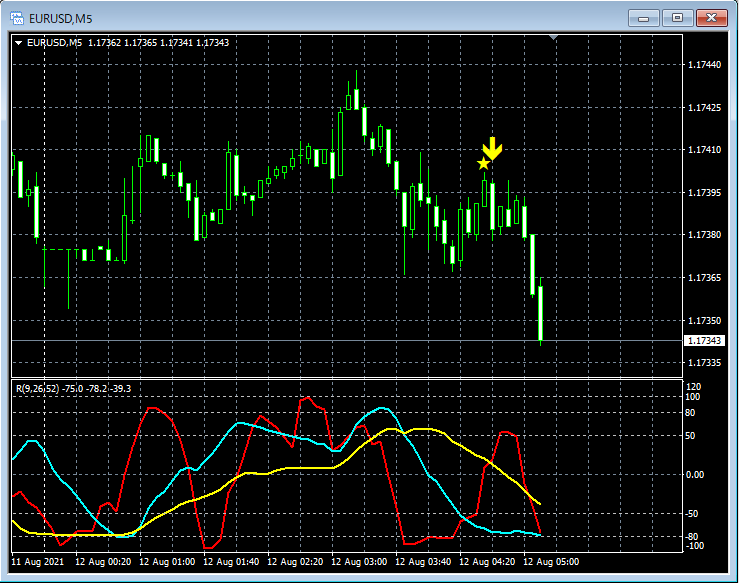The height and width of the screenshot is (583, 740).
Task: Click the 12 Aug 03:40 time label
Action: point(423,562)
